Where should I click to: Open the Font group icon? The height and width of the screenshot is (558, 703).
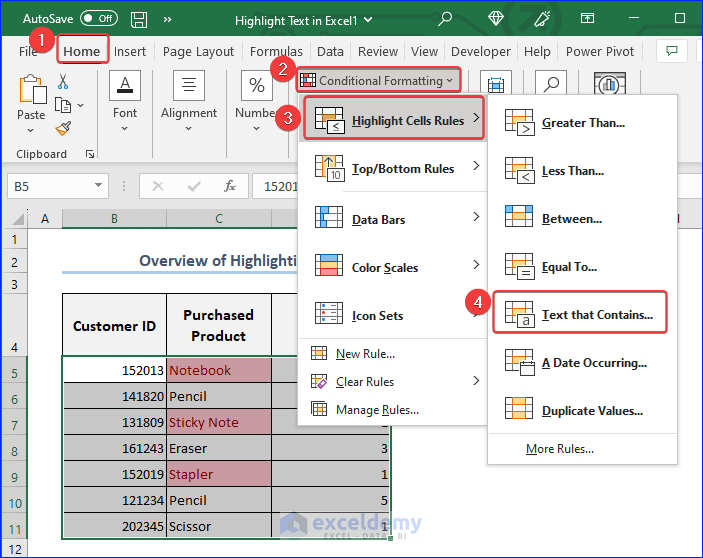(125, 87)
